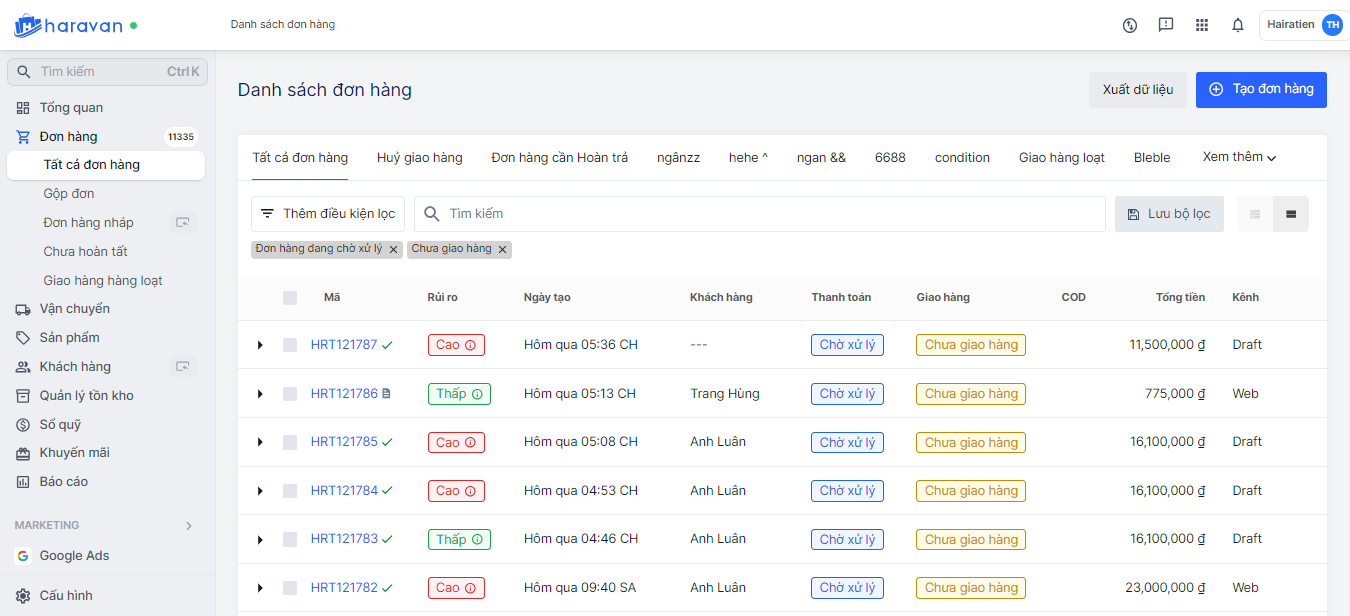Open the apps grid icon in header
Viewport: 1350px width, 616px height.
(x=1202, y=25)
